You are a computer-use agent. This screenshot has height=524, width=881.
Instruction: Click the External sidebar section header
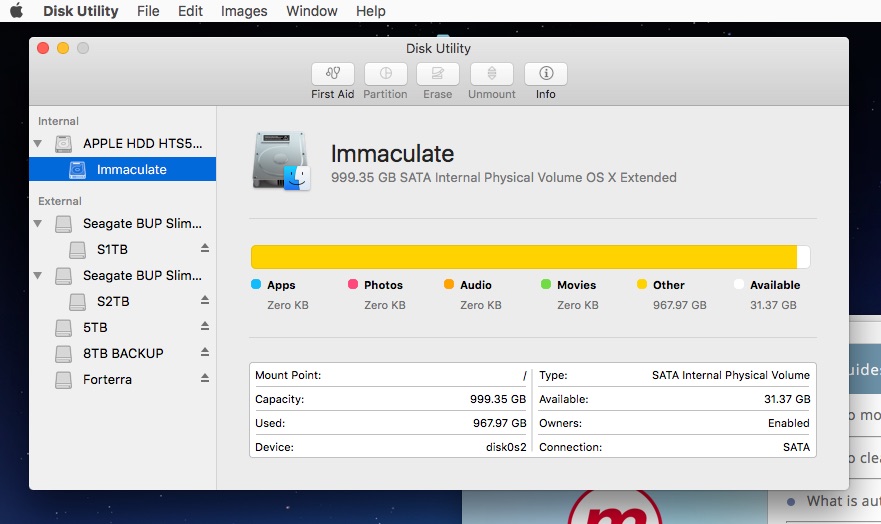click(60, 201)
